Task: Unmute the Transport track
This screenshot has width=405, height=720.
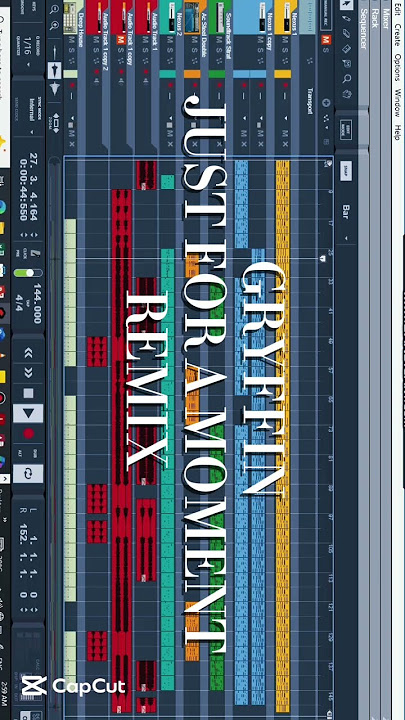Action: 326,39
